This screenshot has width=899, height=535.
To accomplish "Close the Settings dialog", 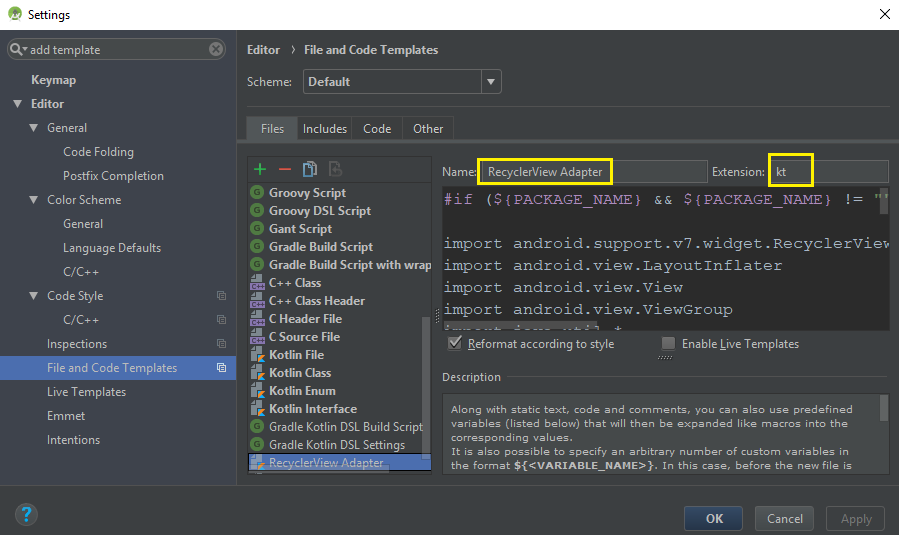I will [885, 14].
